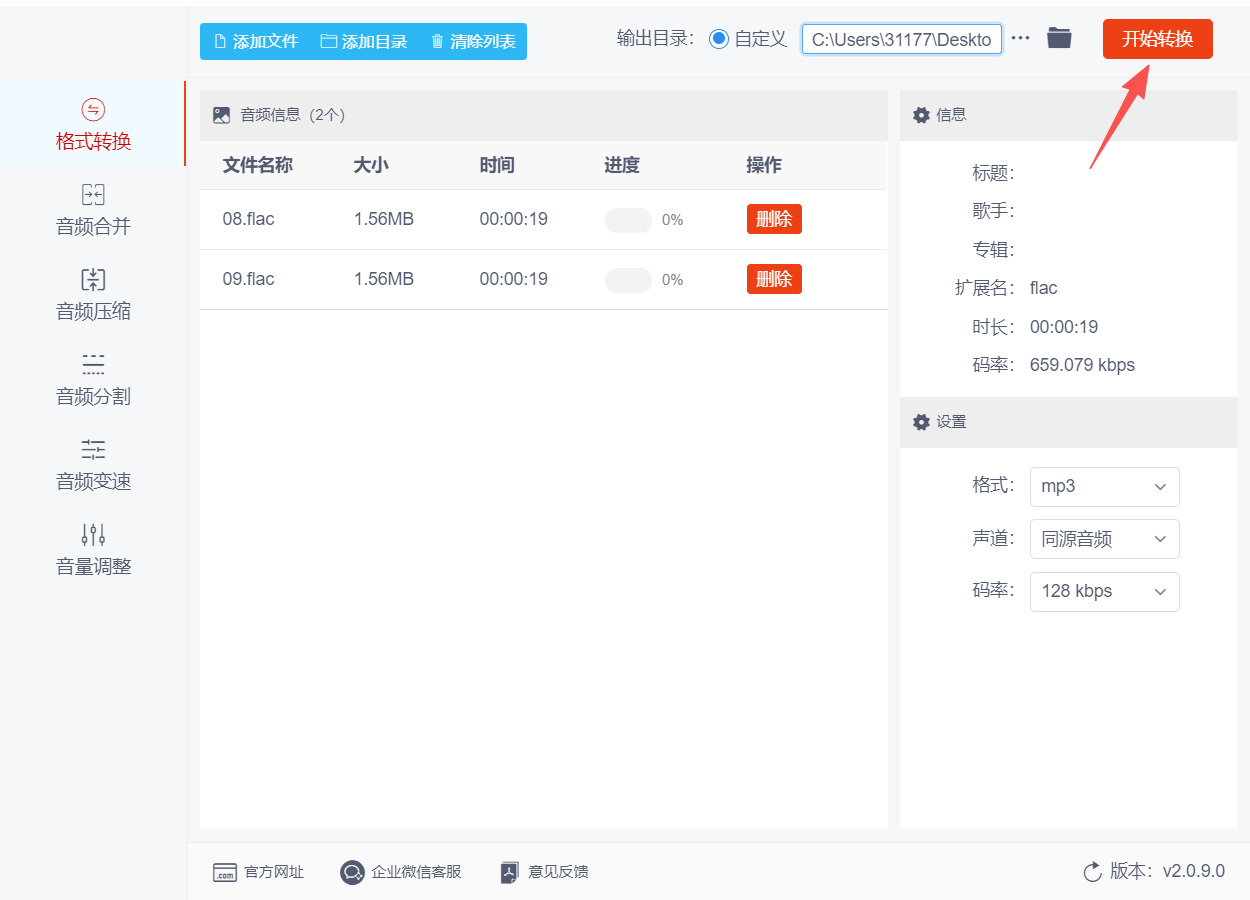
Task: Click the output directory path field
Action: click(x=901, y=39)
